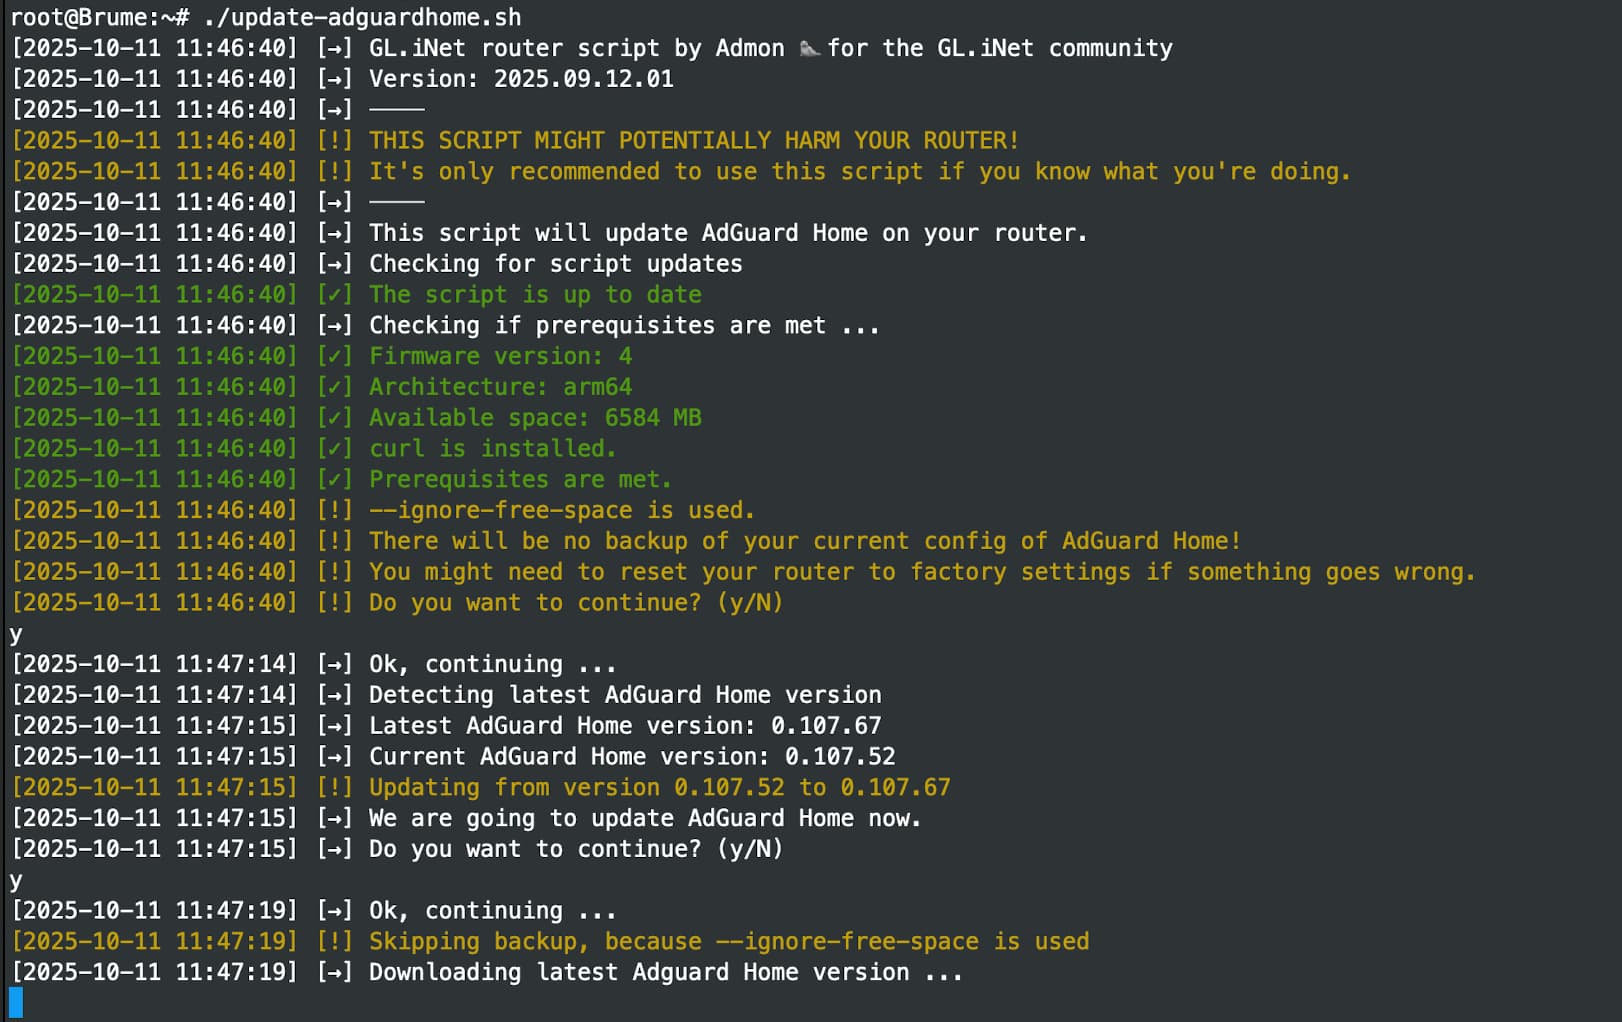This screenshot has height=1022, width=1622.
Task: Click the latest version number "0.107.67" in white
Action: click(x=826, y=726)
